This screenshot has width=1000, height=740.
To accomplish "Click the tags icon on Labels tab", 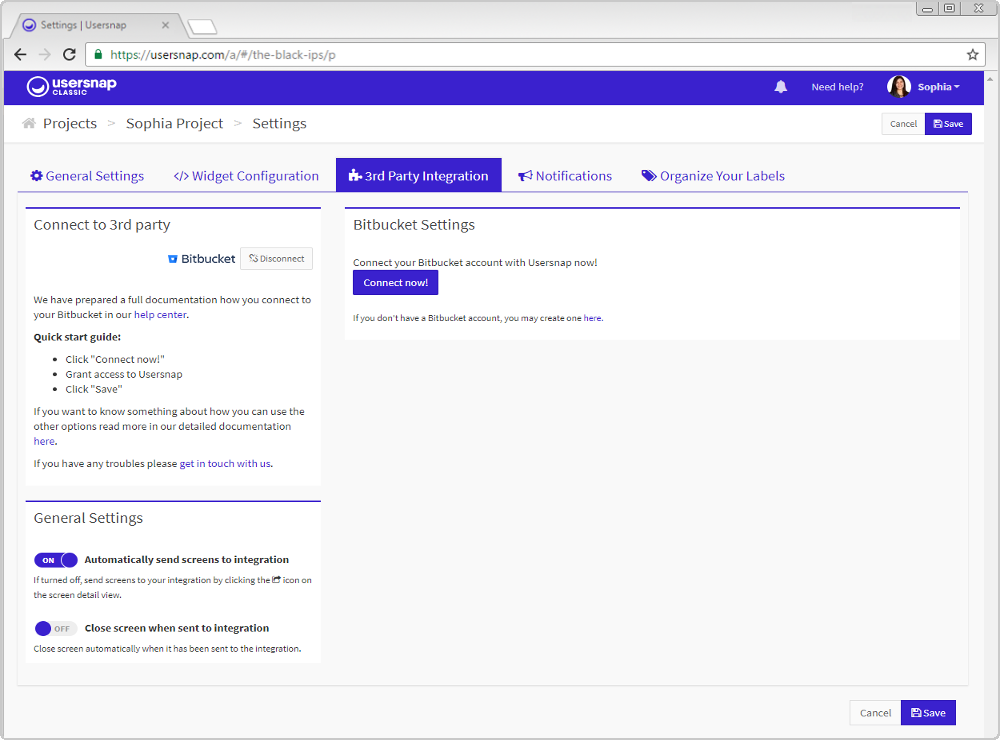I will tap(649, 175).
